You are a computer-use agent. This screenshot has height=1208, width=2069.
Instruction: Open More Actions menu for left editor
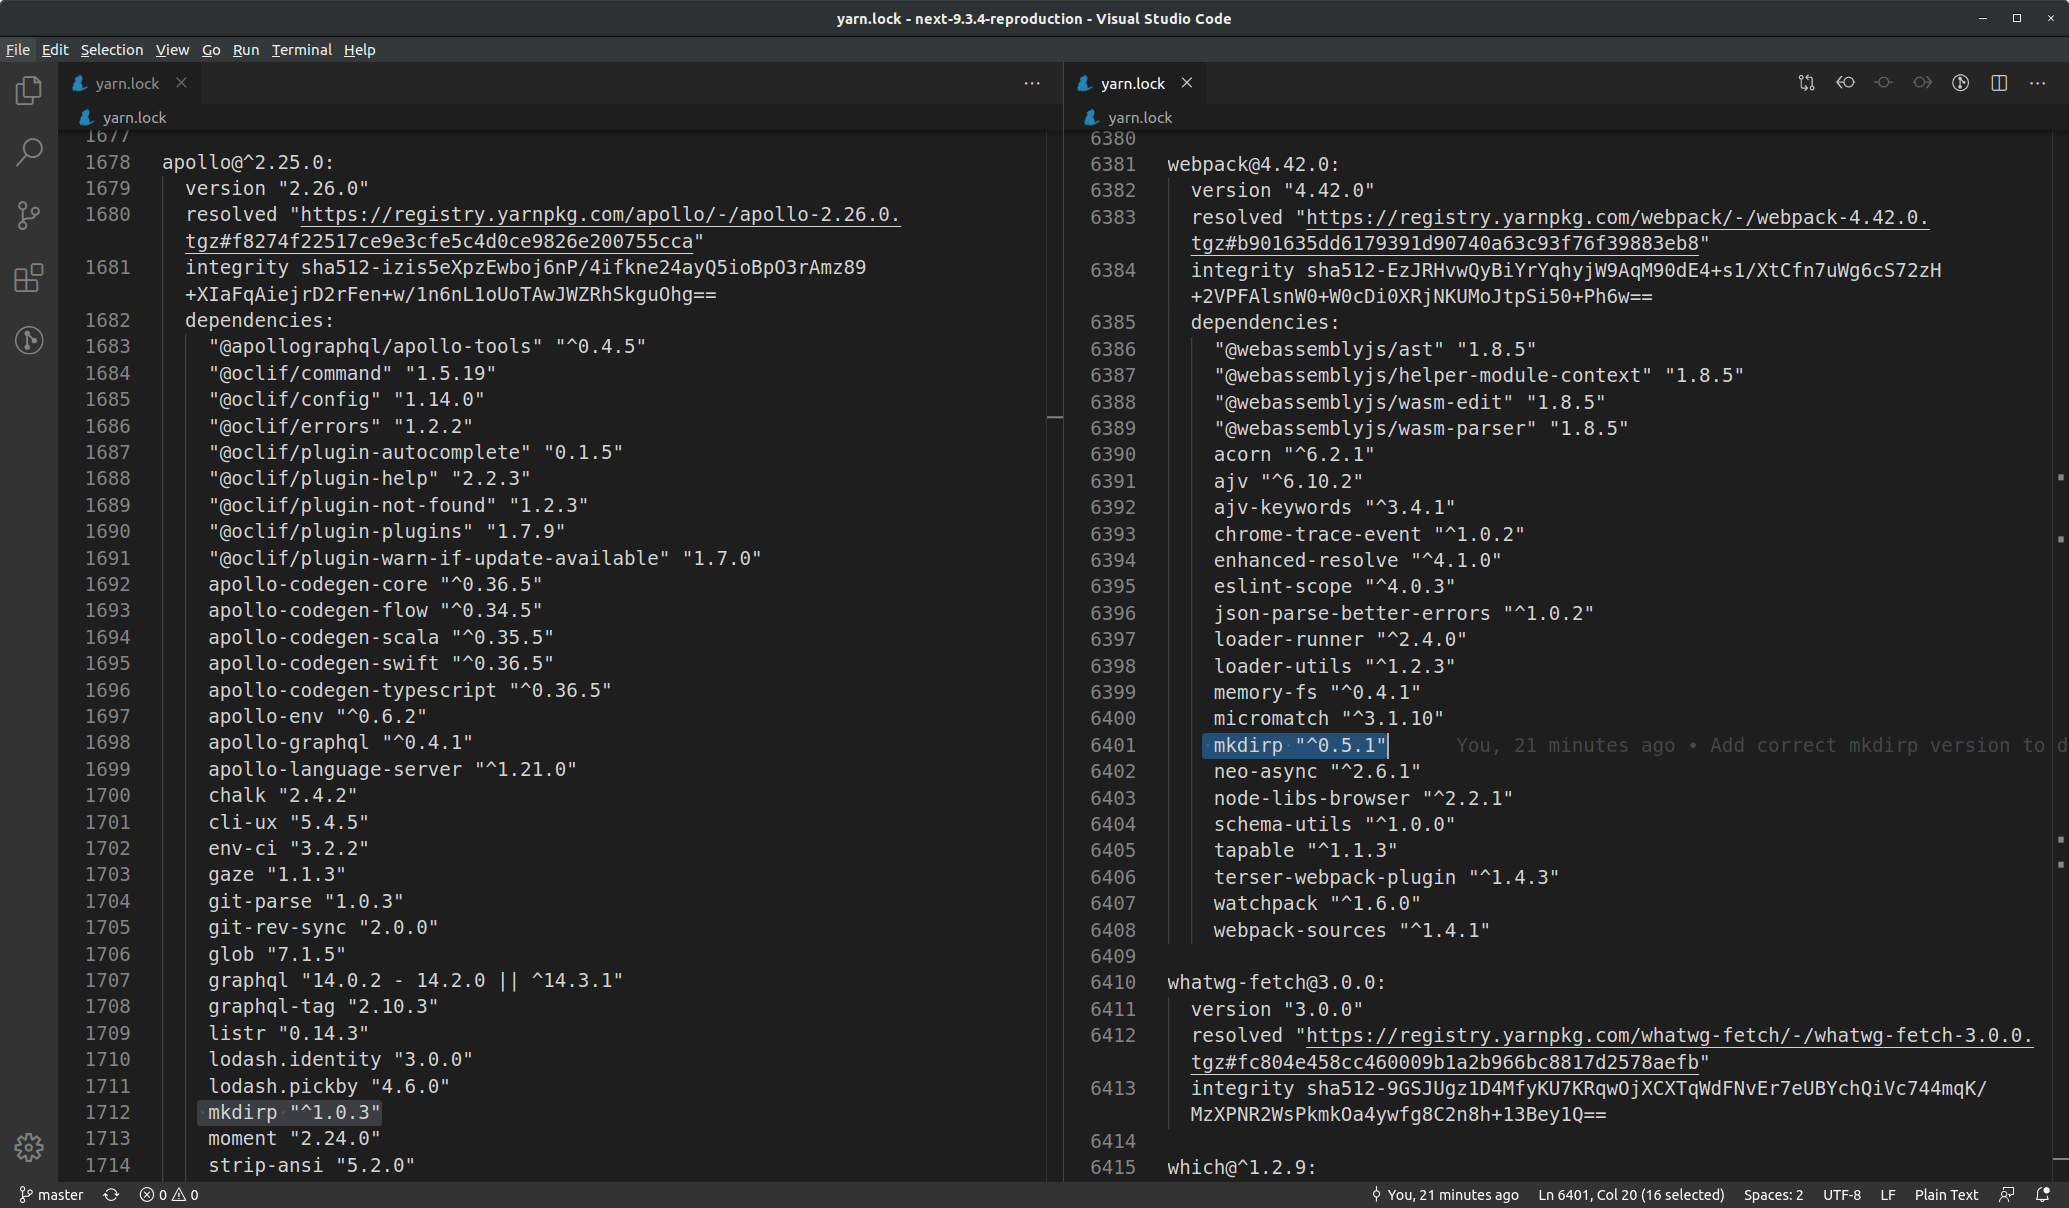[1032, 83]
